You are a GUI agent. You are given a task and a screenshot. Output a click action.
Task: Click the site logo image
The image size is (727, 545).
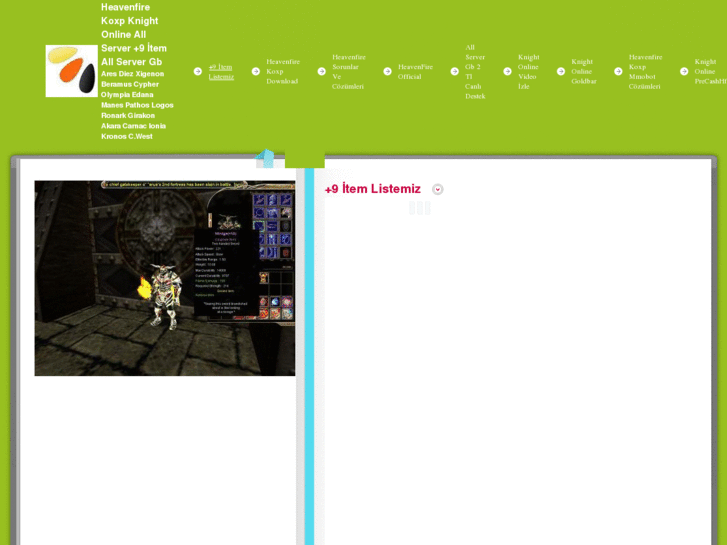tap(71, 71)
